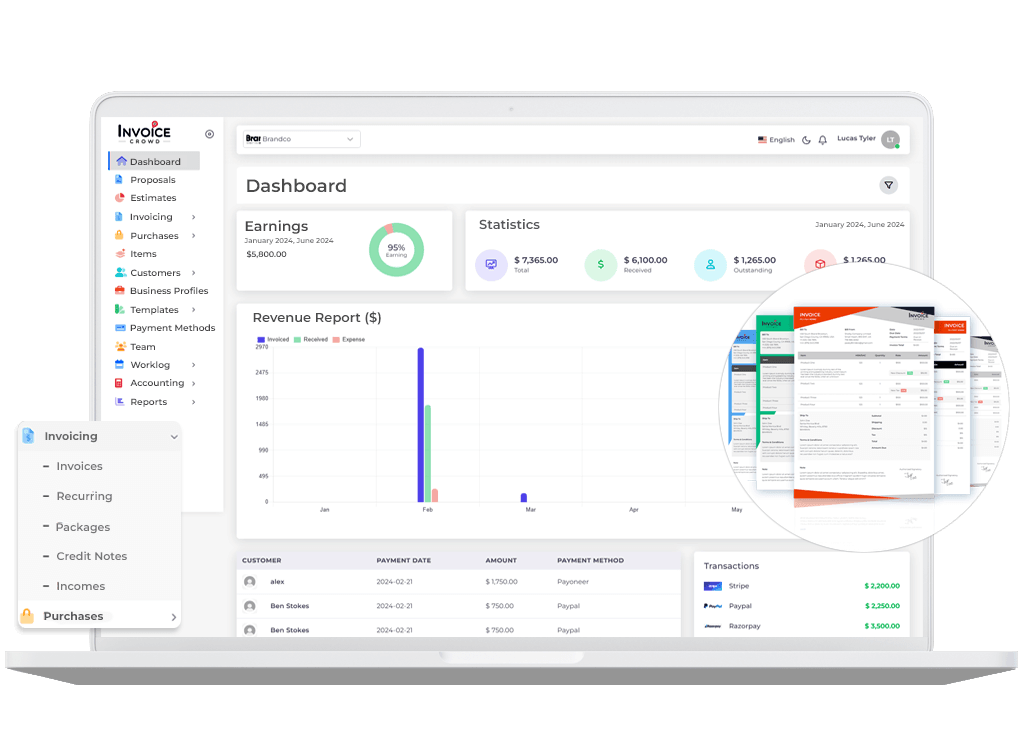Image resolution: width=1024 pixels, height=750 pixels.
Task: Collapse the expanded Invoicing menu
Action: pyautogui.click(x=174, y=437)
